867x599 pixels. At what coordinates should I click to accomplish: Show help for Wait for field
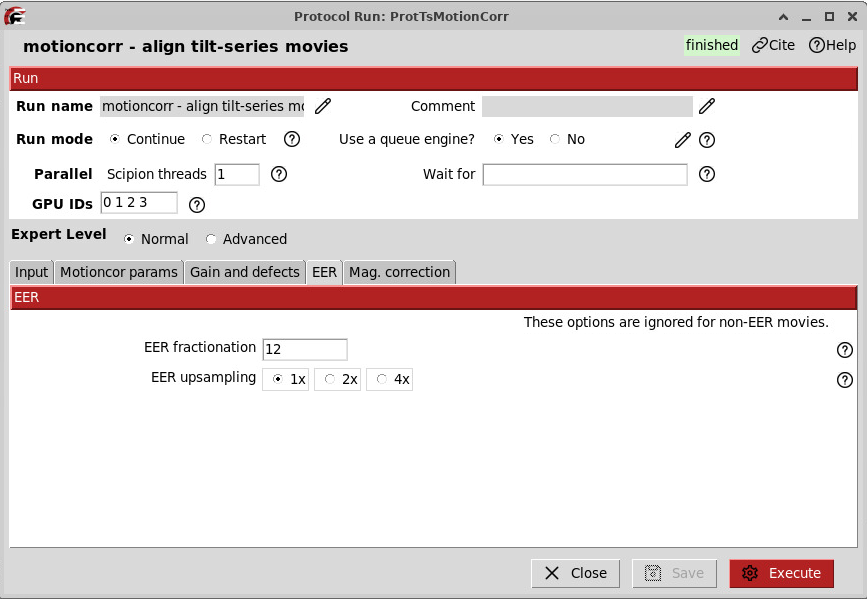(x=707, y=174)
